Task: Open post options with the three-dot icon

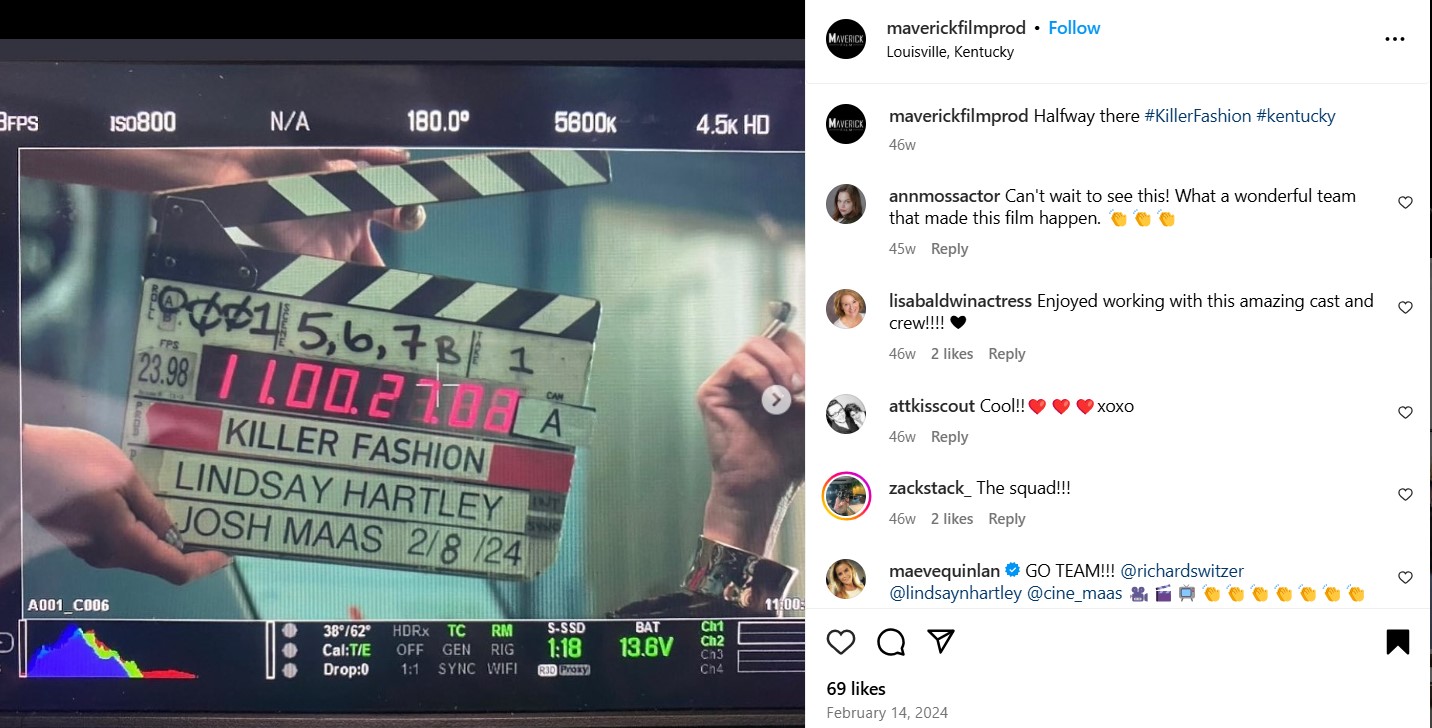Action: click(1395, 39)
